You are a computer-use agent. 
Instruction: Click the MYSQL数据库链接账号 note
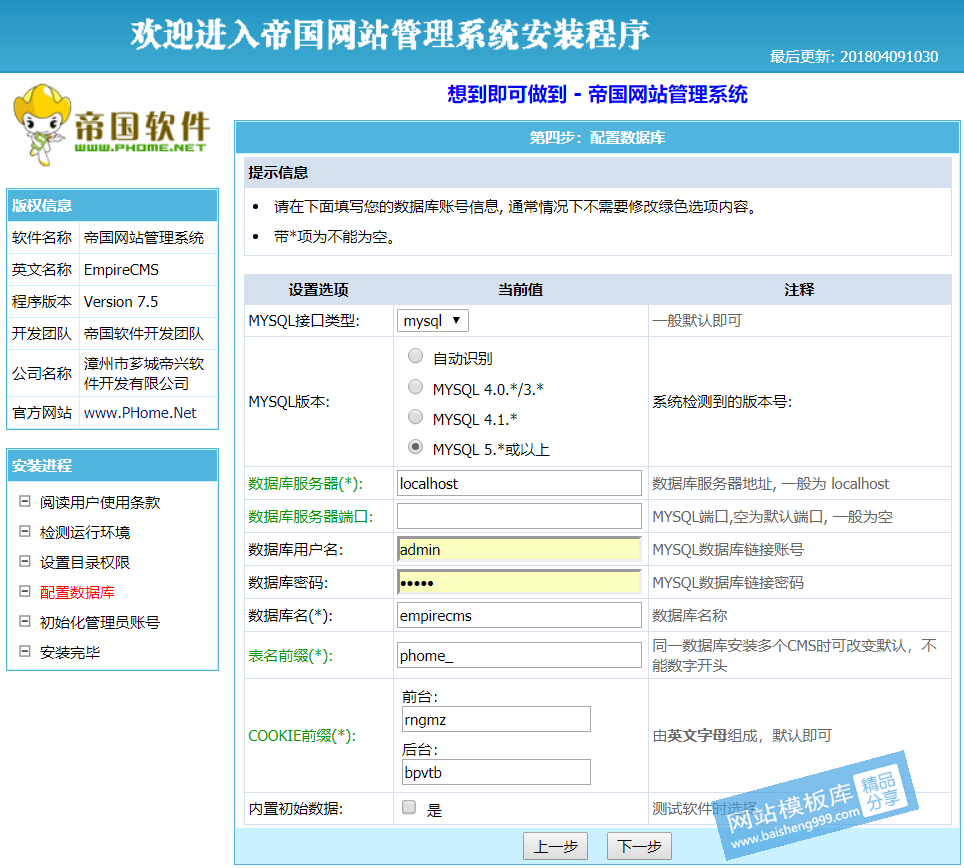[728, 550]
